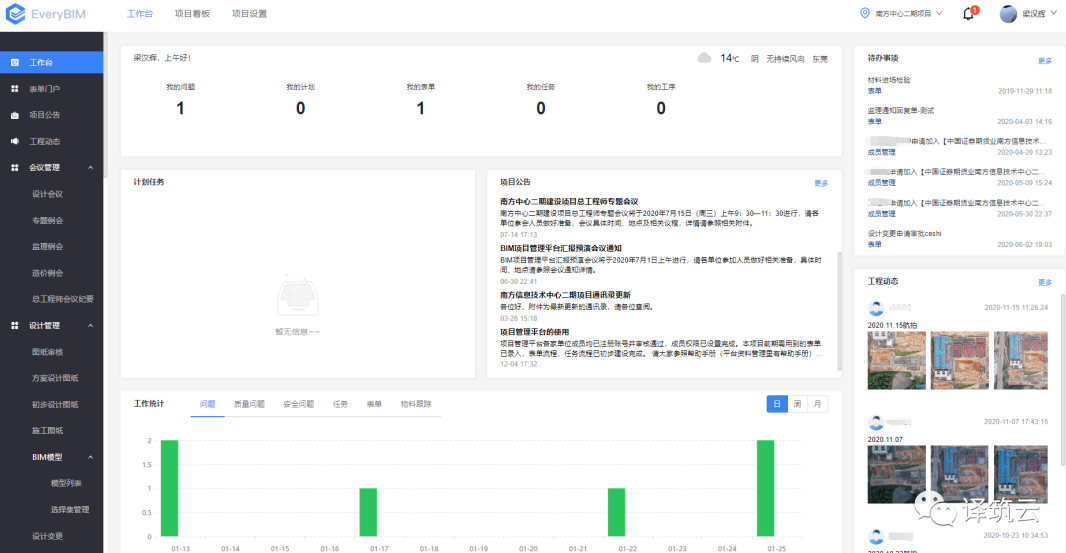The width and height of the screenshot is (1066, 553).
Task: Collapse the 设计管理 sidebar group
Action: tap(90, 326)
